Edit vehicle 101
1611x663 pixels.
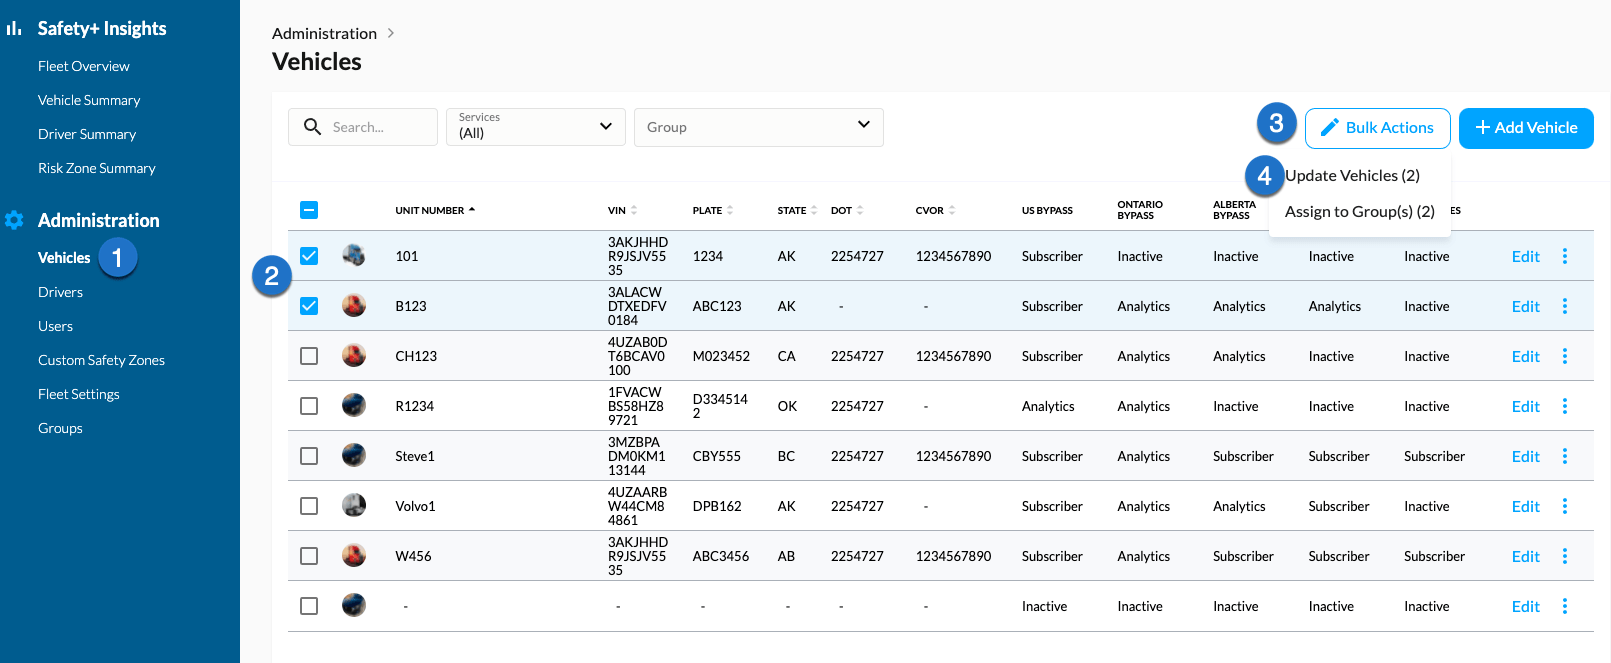point(1526,256)
